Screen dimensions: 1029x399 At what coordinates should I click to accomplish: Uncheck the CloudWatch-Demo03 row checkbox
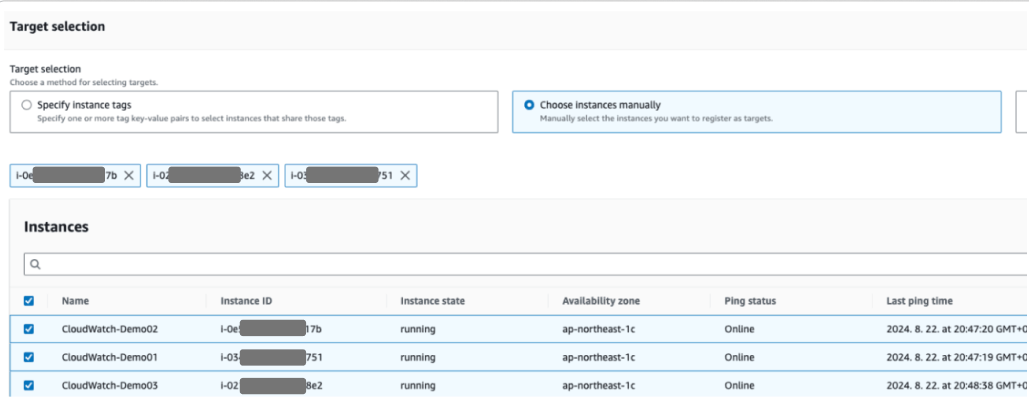(29, 386)
